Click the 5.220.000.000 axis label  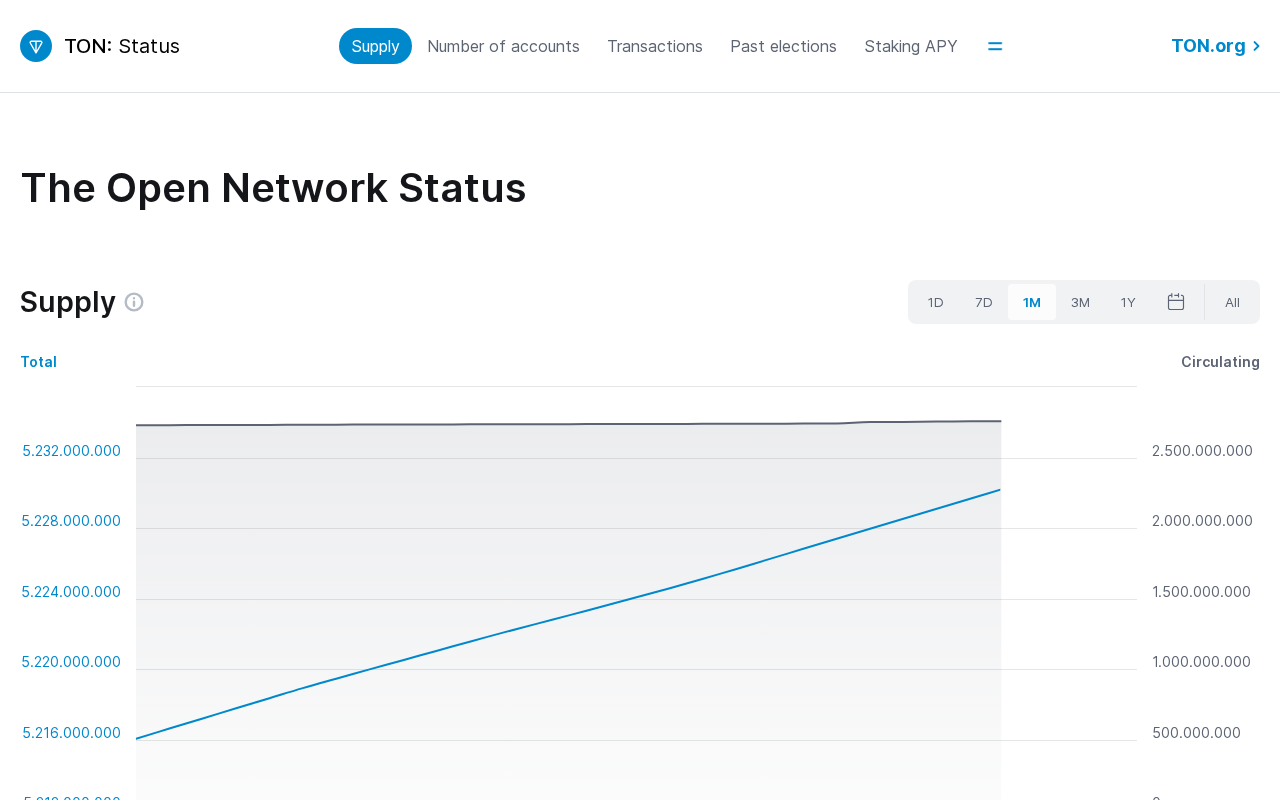click(71, 662)
